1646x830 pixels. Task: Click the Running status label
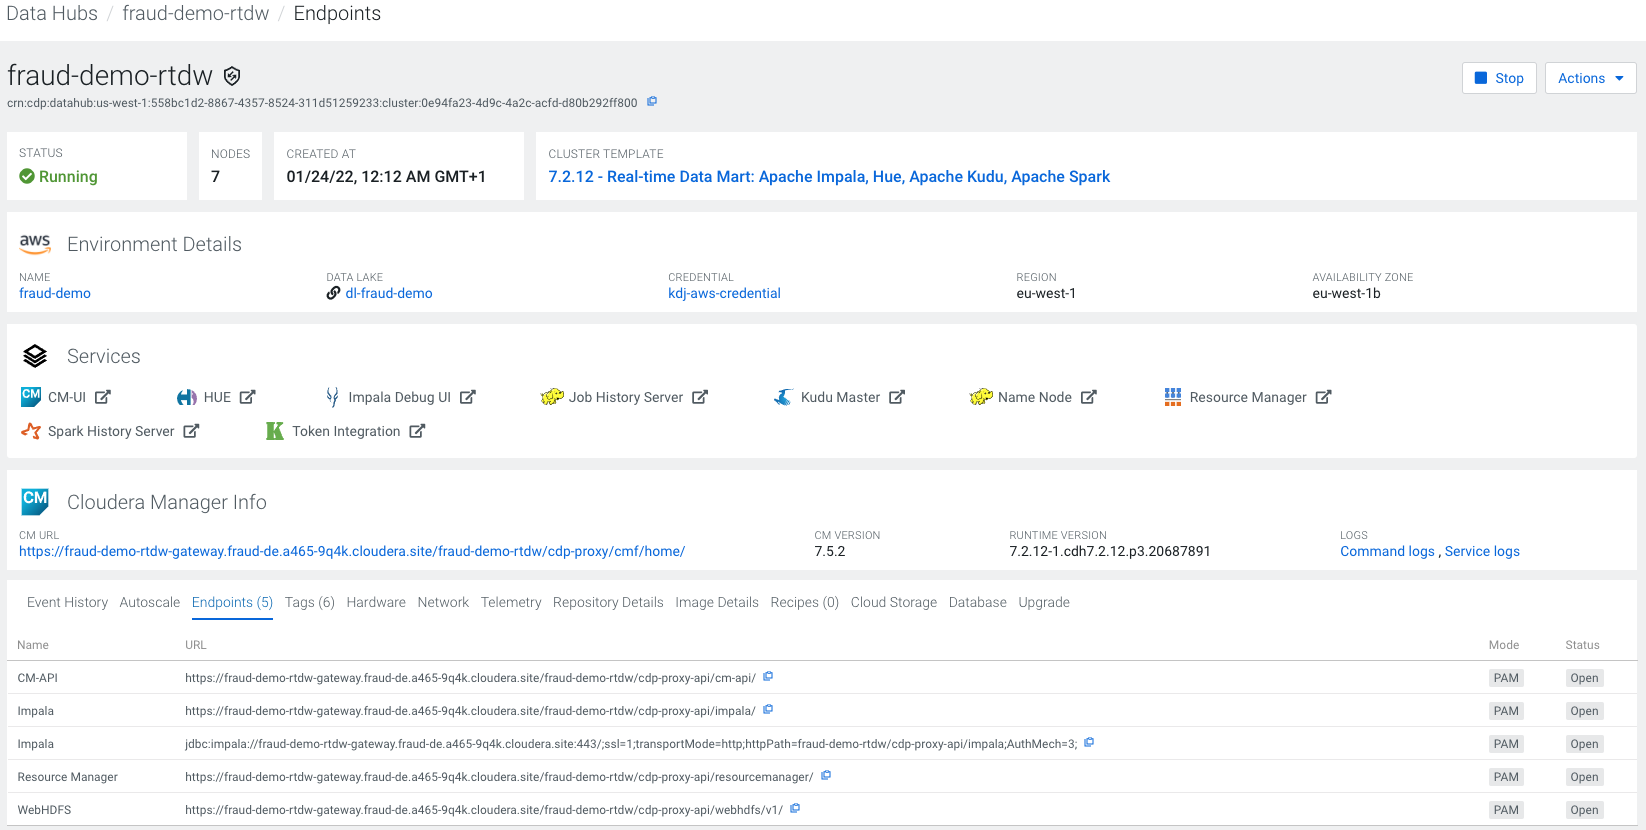tap(68, 176)
